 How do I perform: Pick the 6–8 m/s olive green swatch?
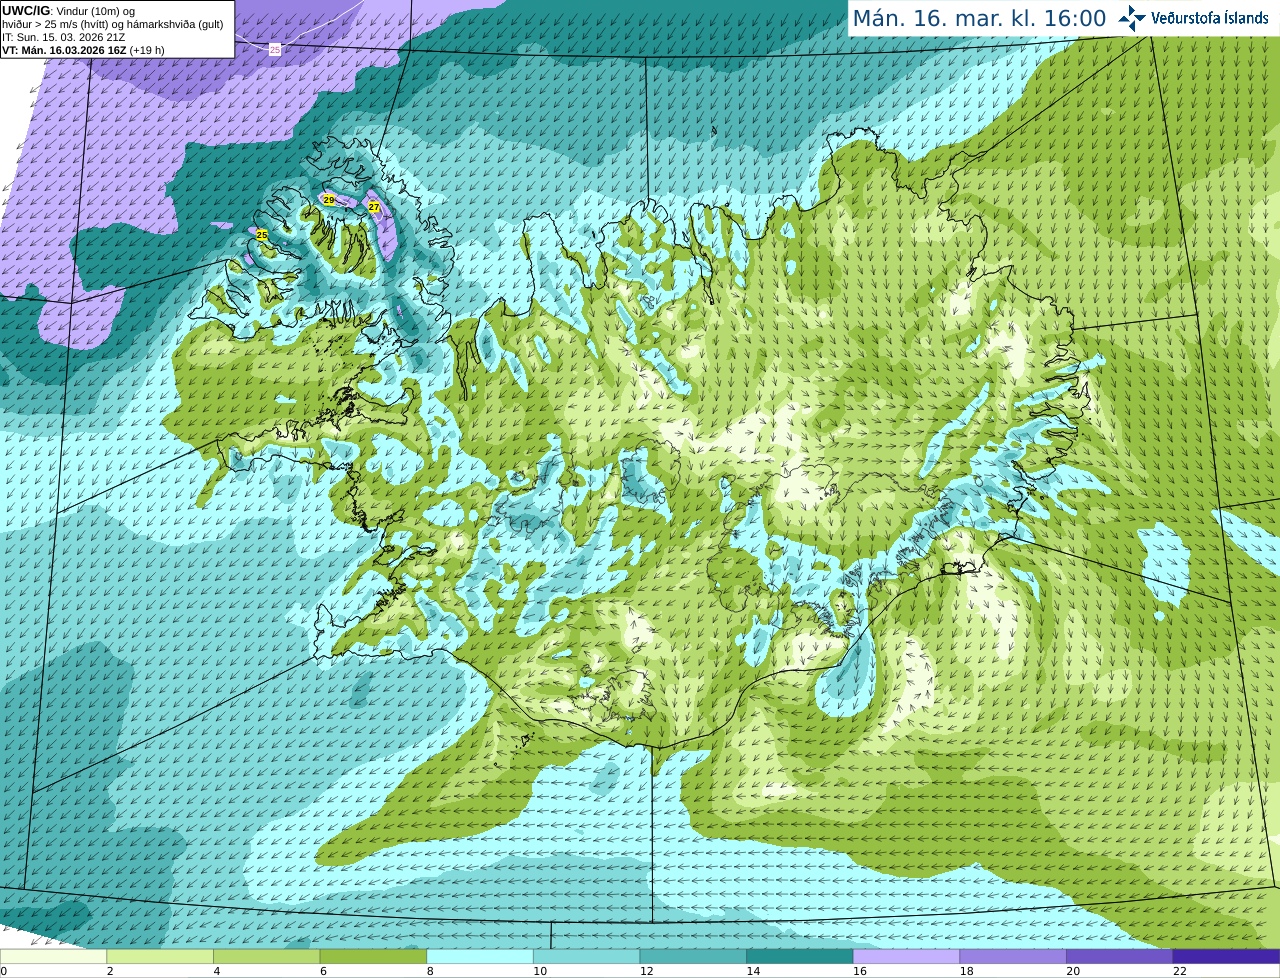pyautogui.click(x=373, y=957)
